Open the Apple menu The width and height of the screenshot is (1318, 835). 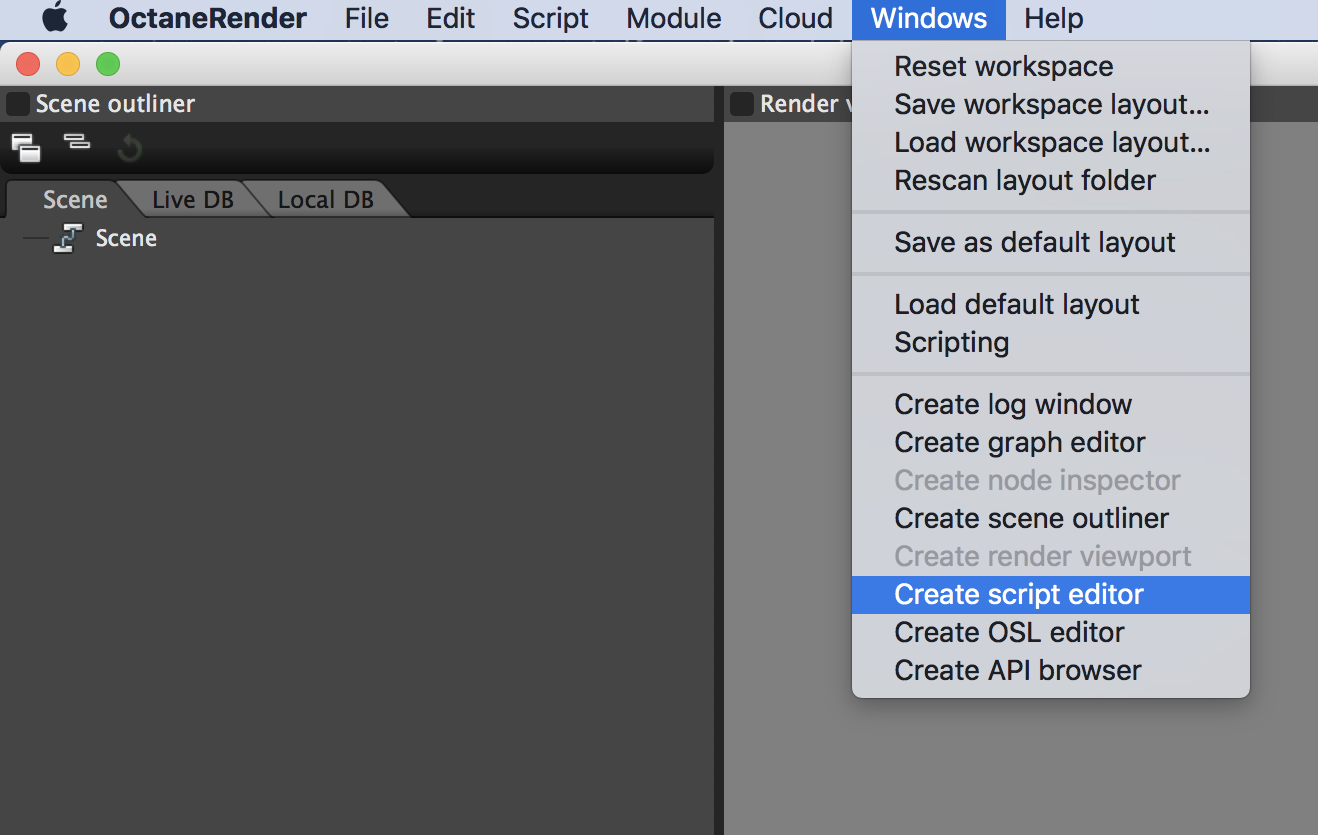coord(55,18)
